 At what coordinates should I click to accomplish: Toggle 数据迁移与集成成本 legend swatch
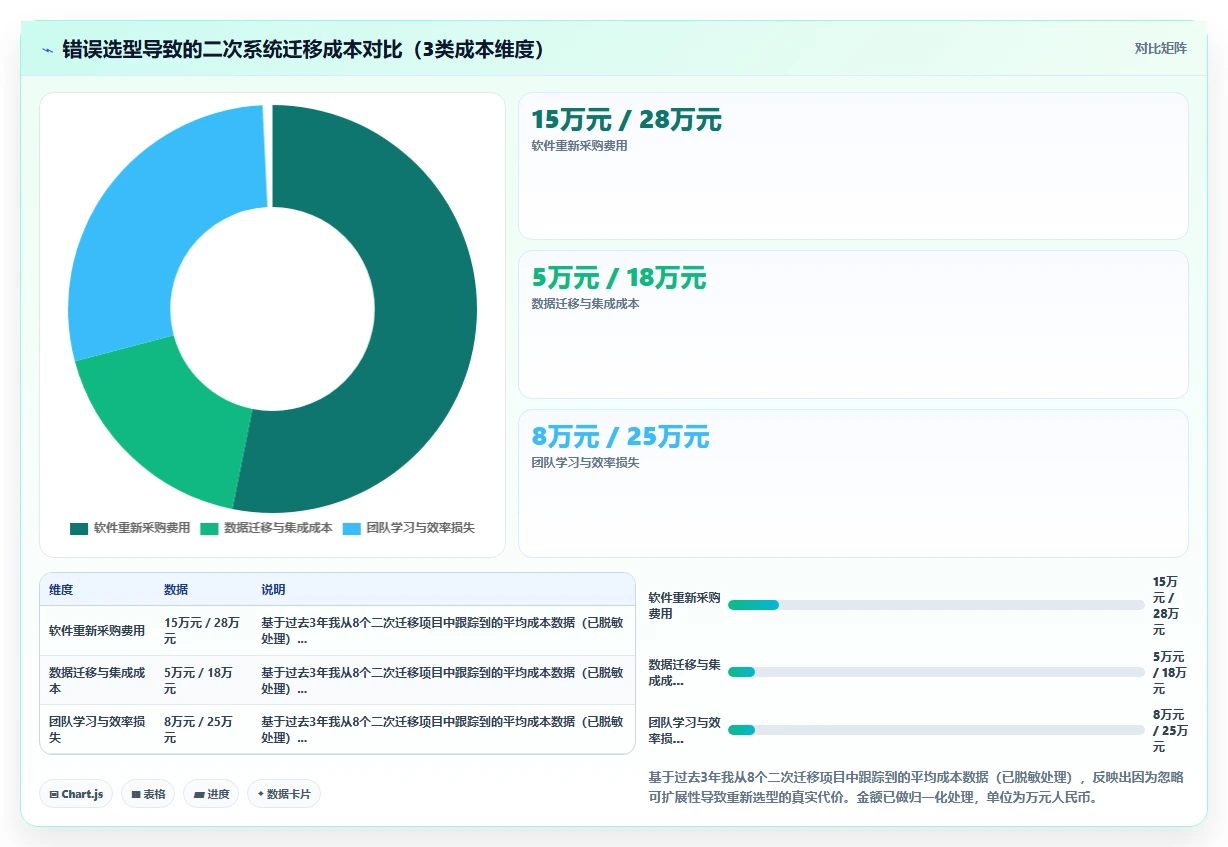pos(210,528)
